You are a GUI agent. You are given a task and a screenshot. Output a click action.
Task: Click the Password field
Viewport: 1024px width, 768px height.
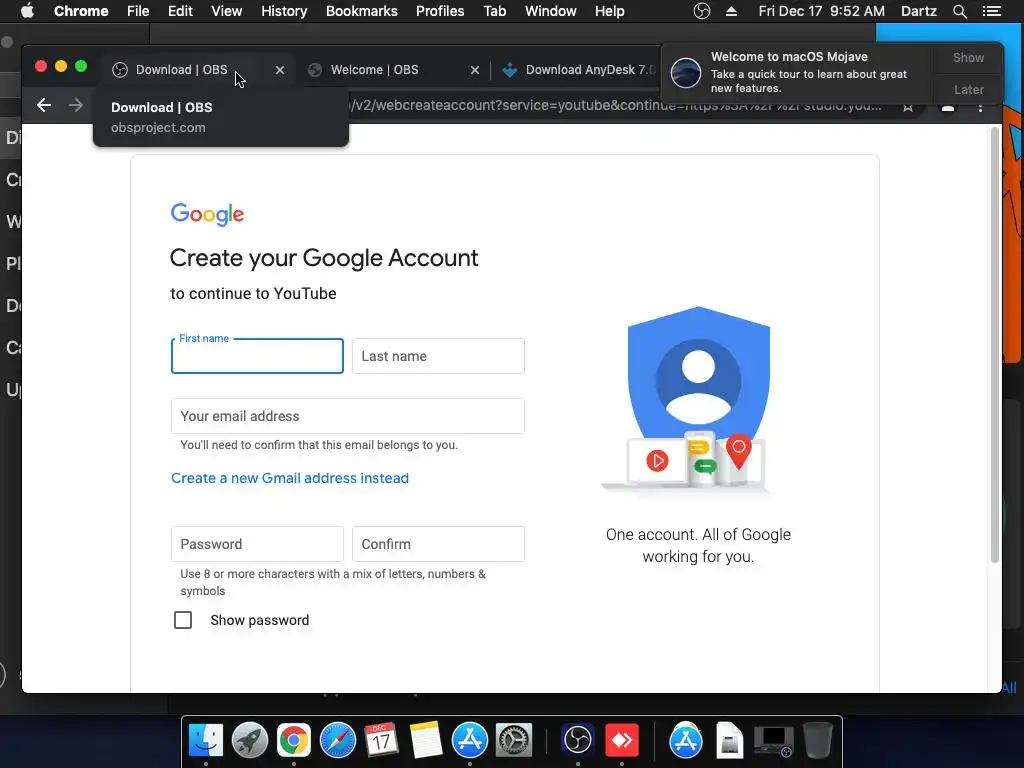point(257,544)
